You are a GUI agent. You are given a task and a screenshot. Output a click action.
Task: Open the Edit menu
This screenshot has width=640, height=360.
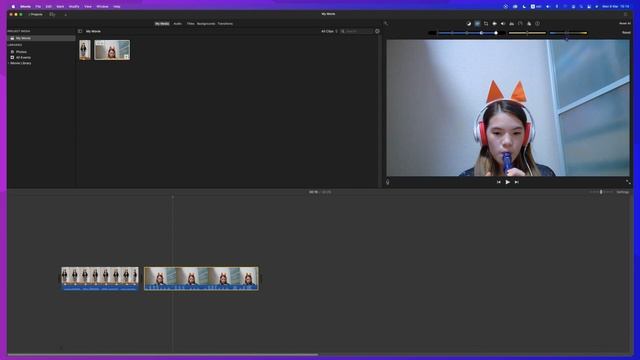(x=49, y=7)
